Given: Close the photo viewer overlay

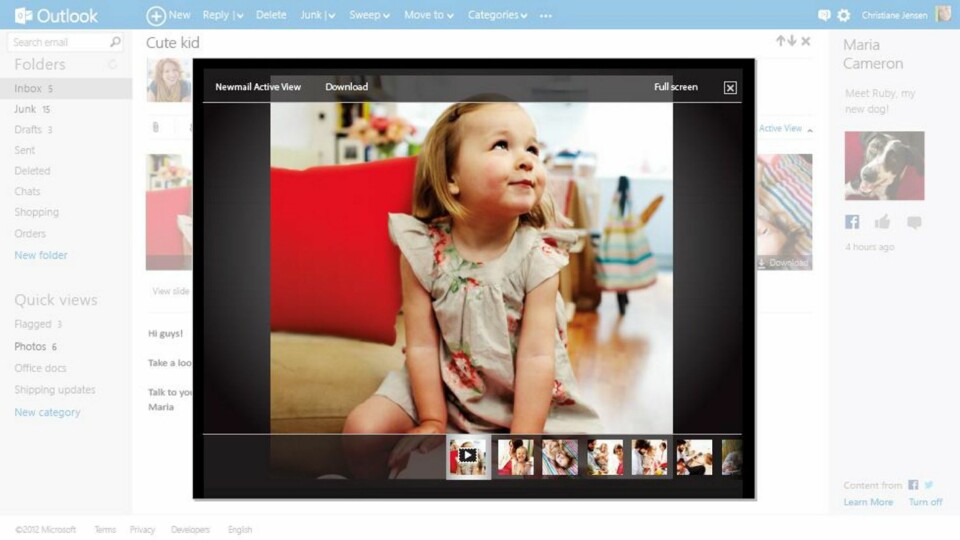Looking at the screenshot, I should point(730,88).
